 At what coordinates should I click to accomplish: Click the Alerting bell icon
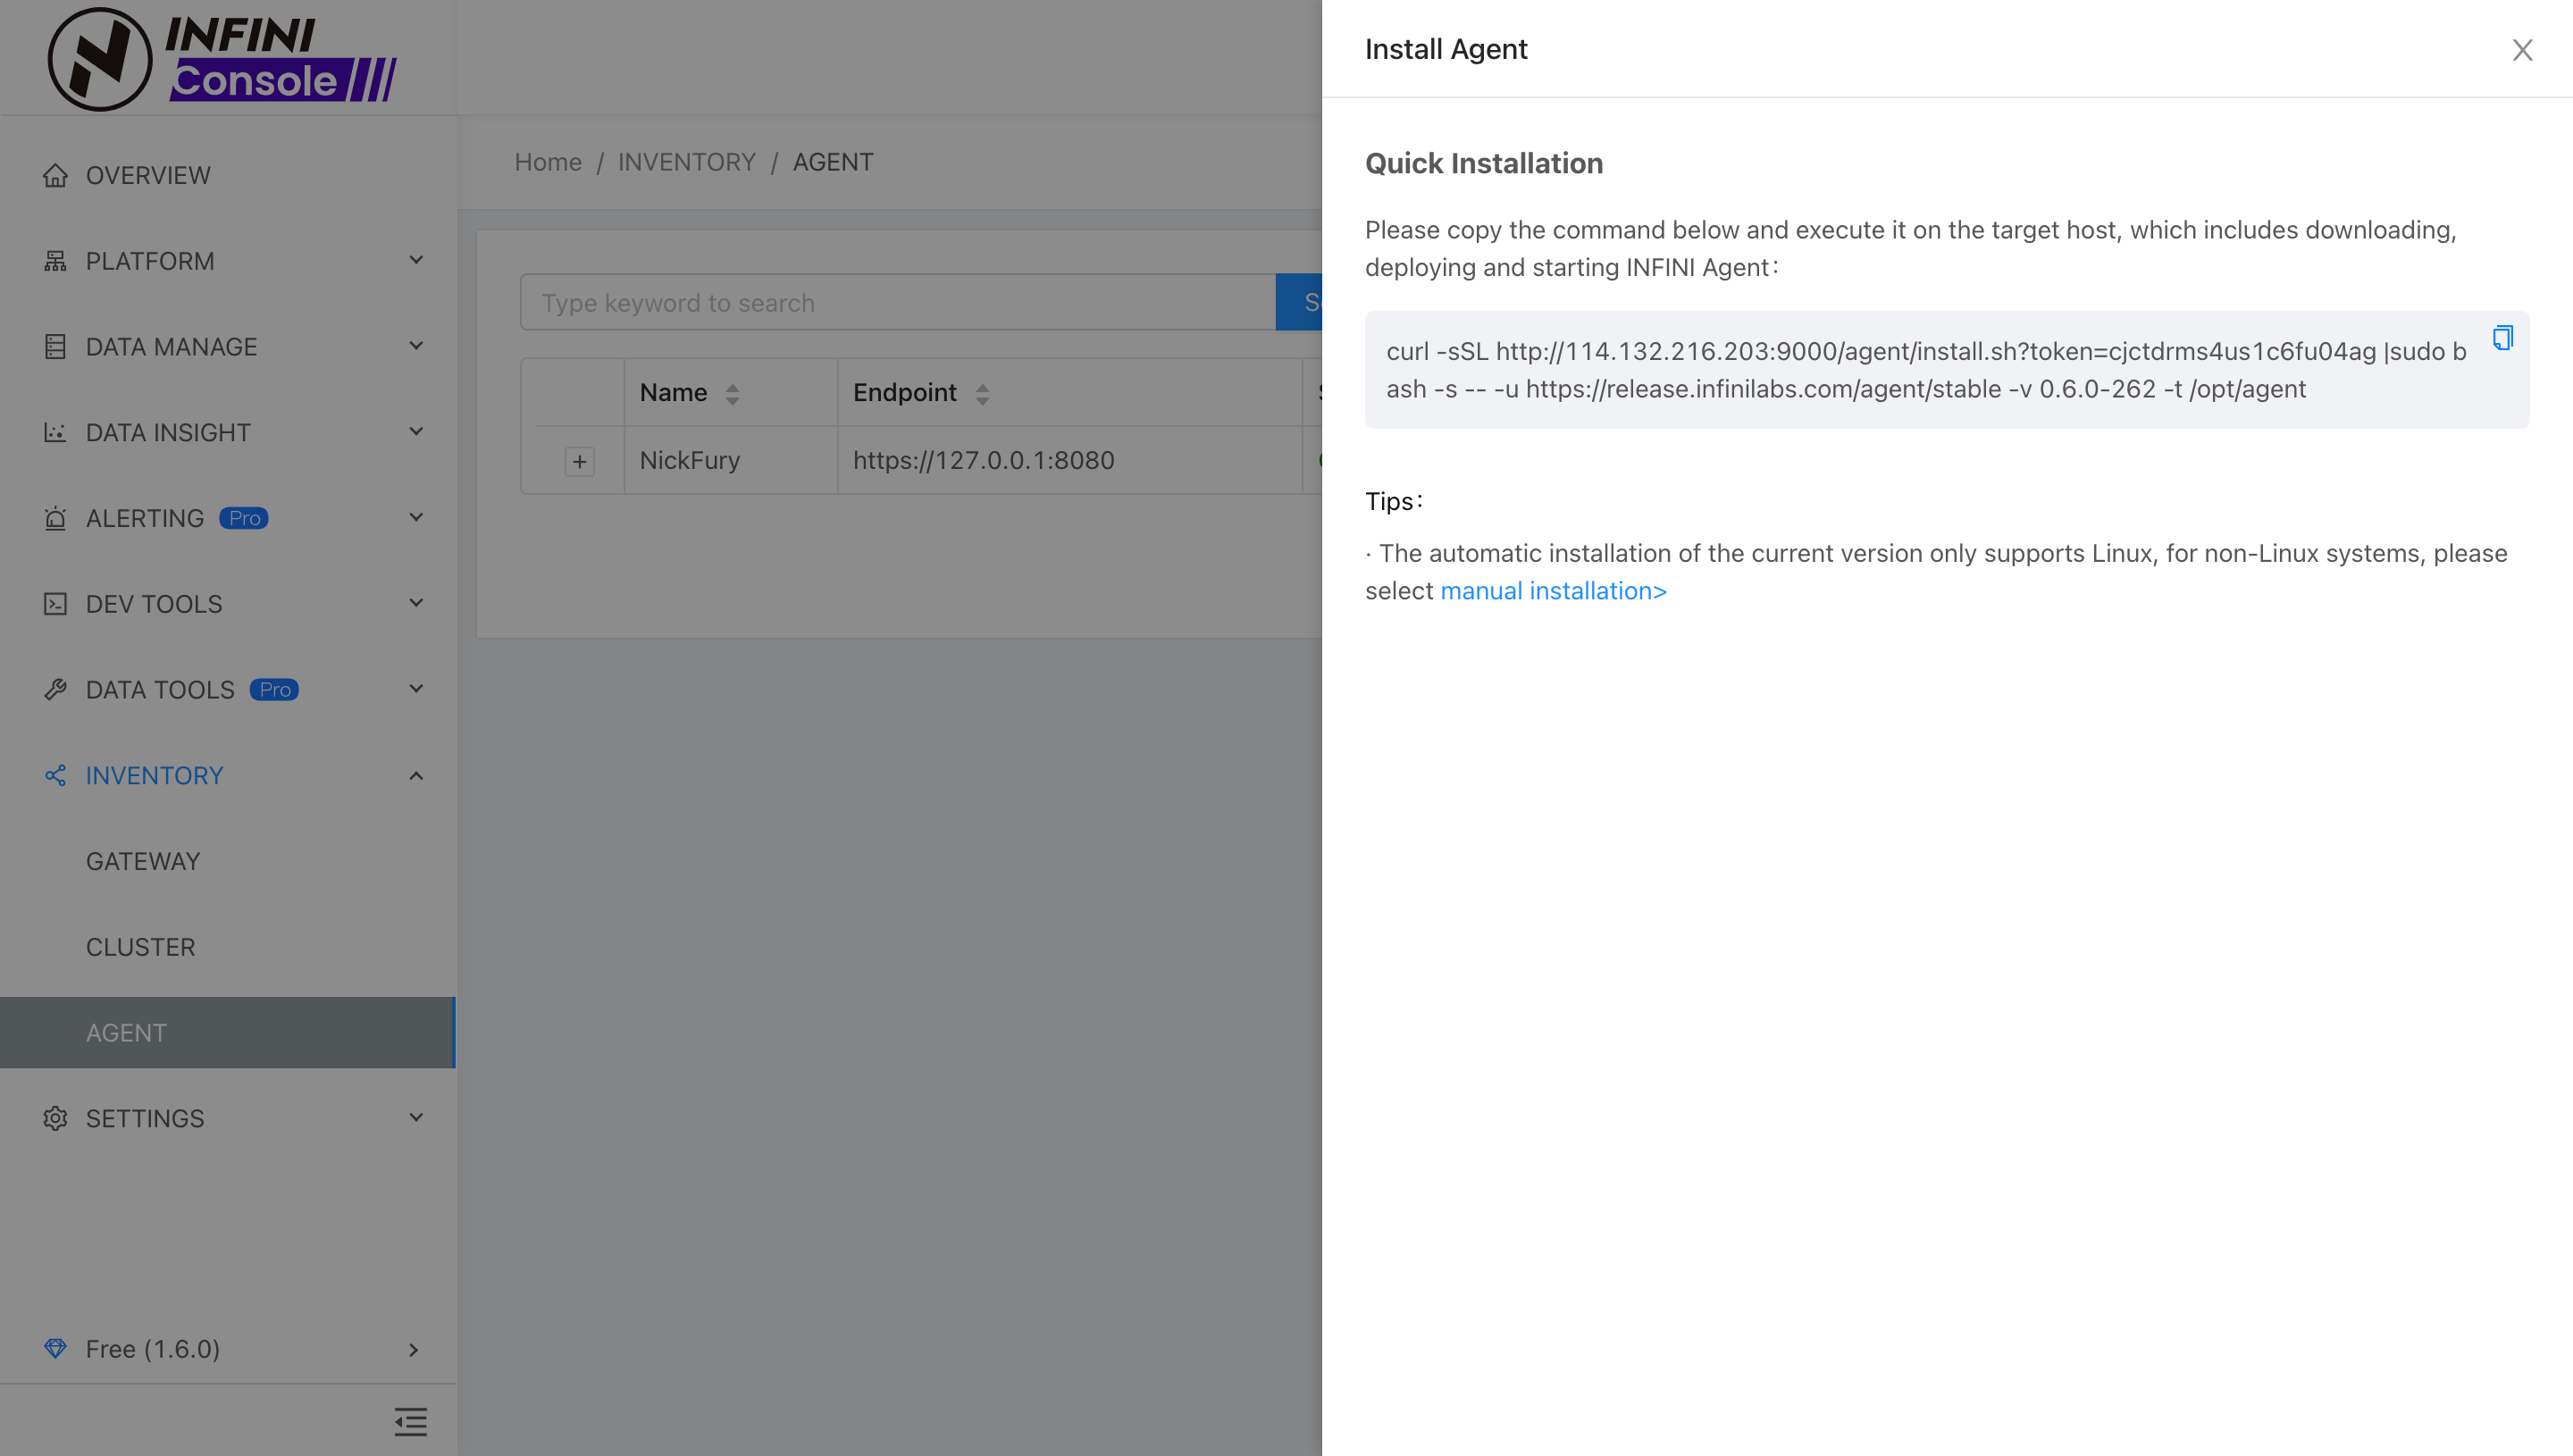55,518
